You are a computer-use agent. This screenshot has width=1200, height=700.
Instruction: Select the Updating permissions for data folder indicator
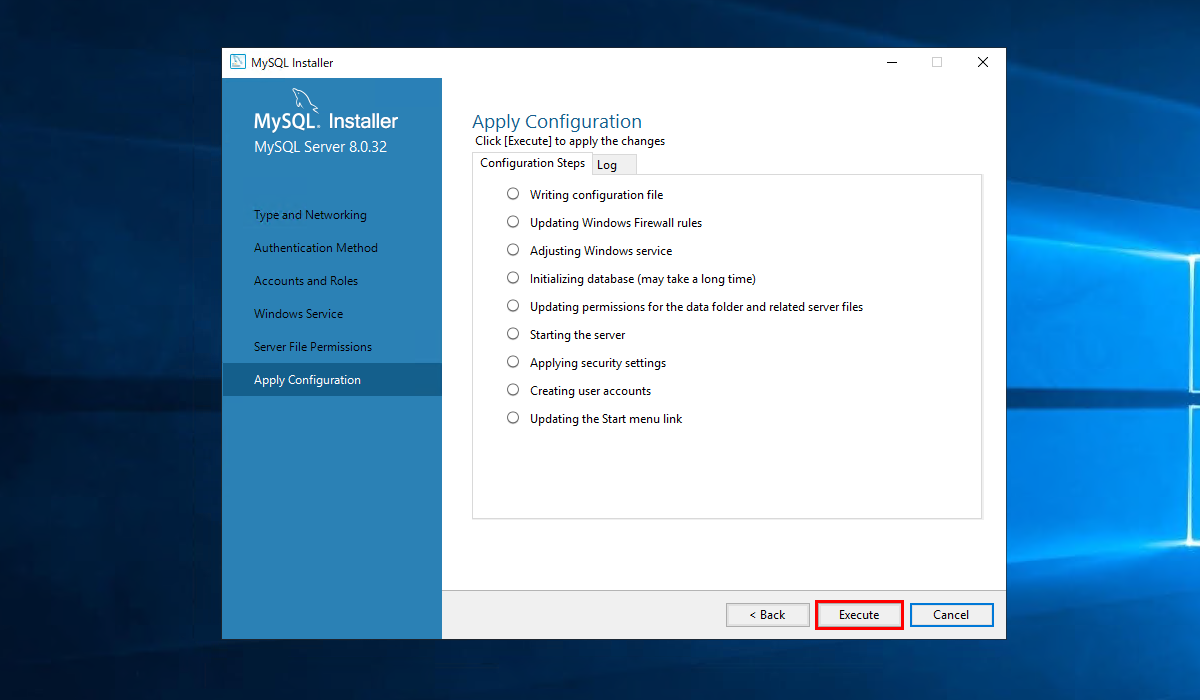click(x=513, y=306)
